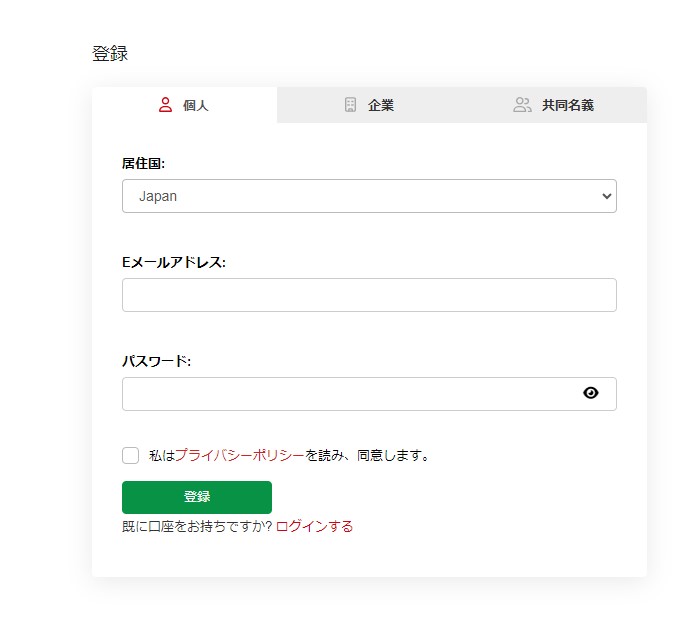Follow the ログインする link
Screen dimensions: 687x620
[314, 526]
